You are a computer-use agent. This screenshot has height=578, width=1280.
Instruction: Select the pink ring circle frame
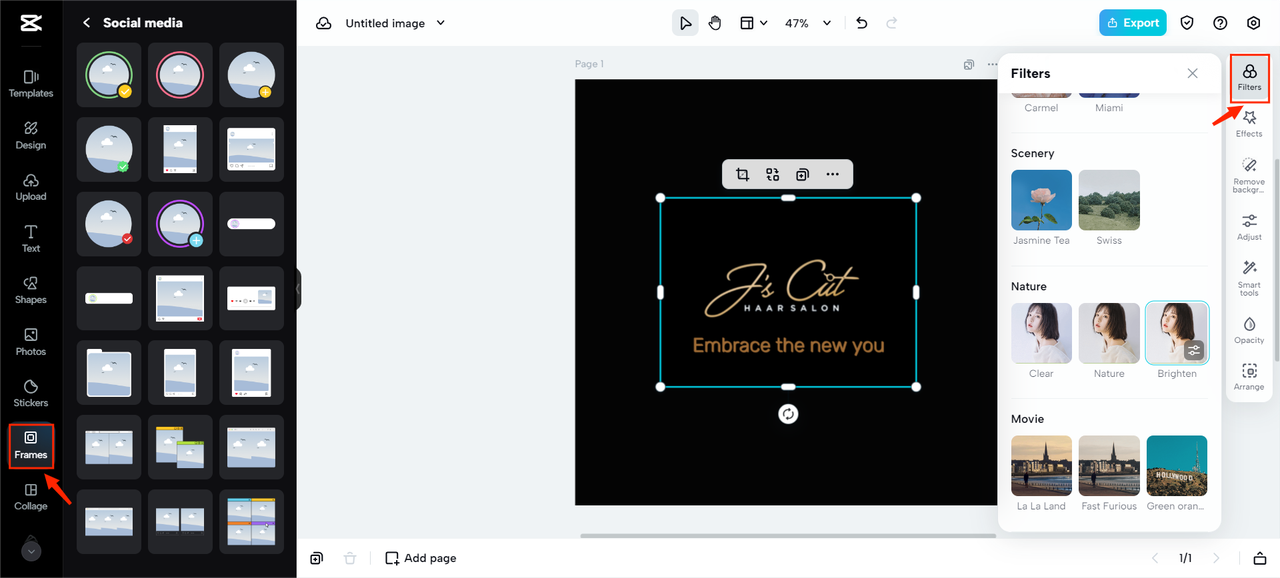[181, 75]
